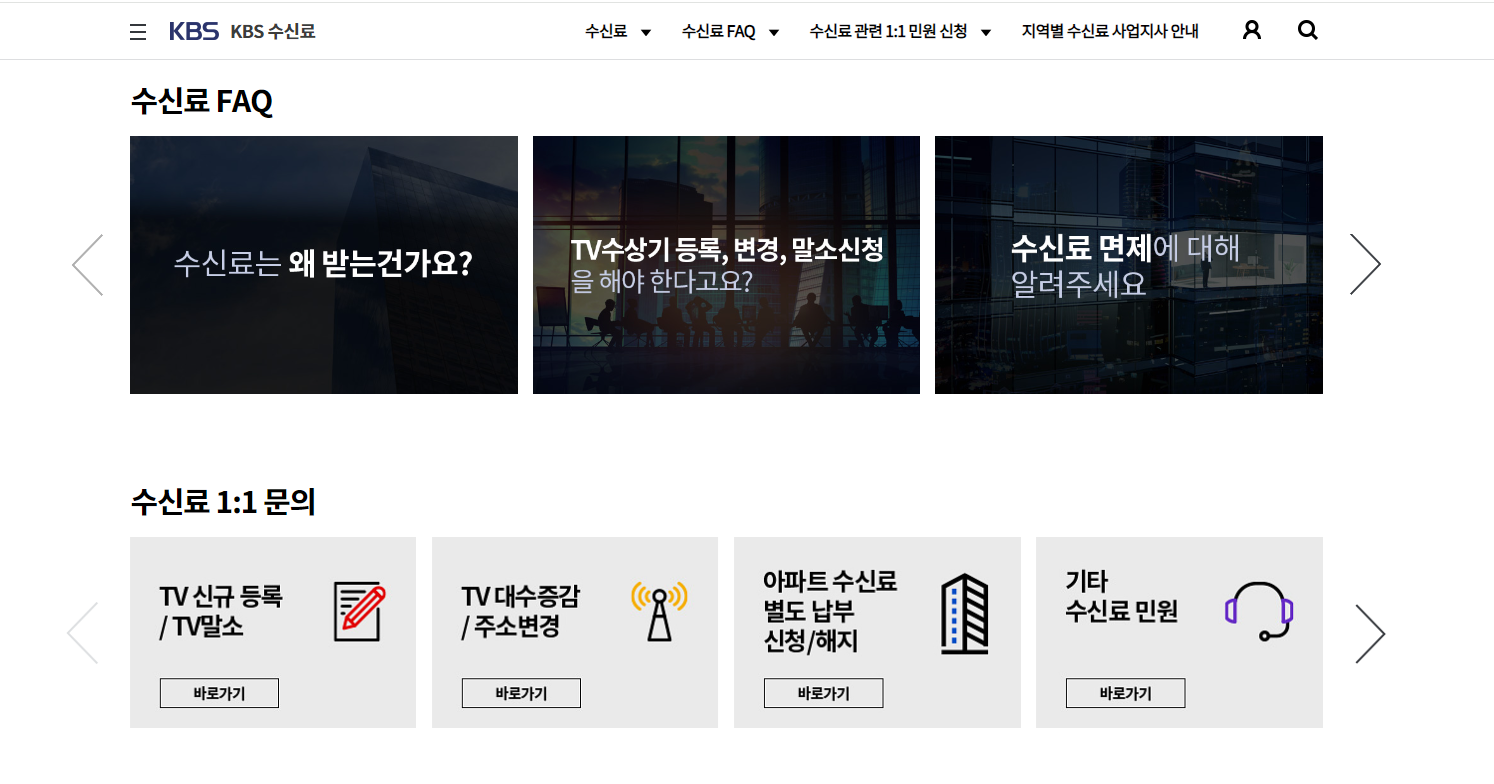Click 바로가기 under TV 대수증감
This screenshot has height=784, width=1494.
[521, 693]
